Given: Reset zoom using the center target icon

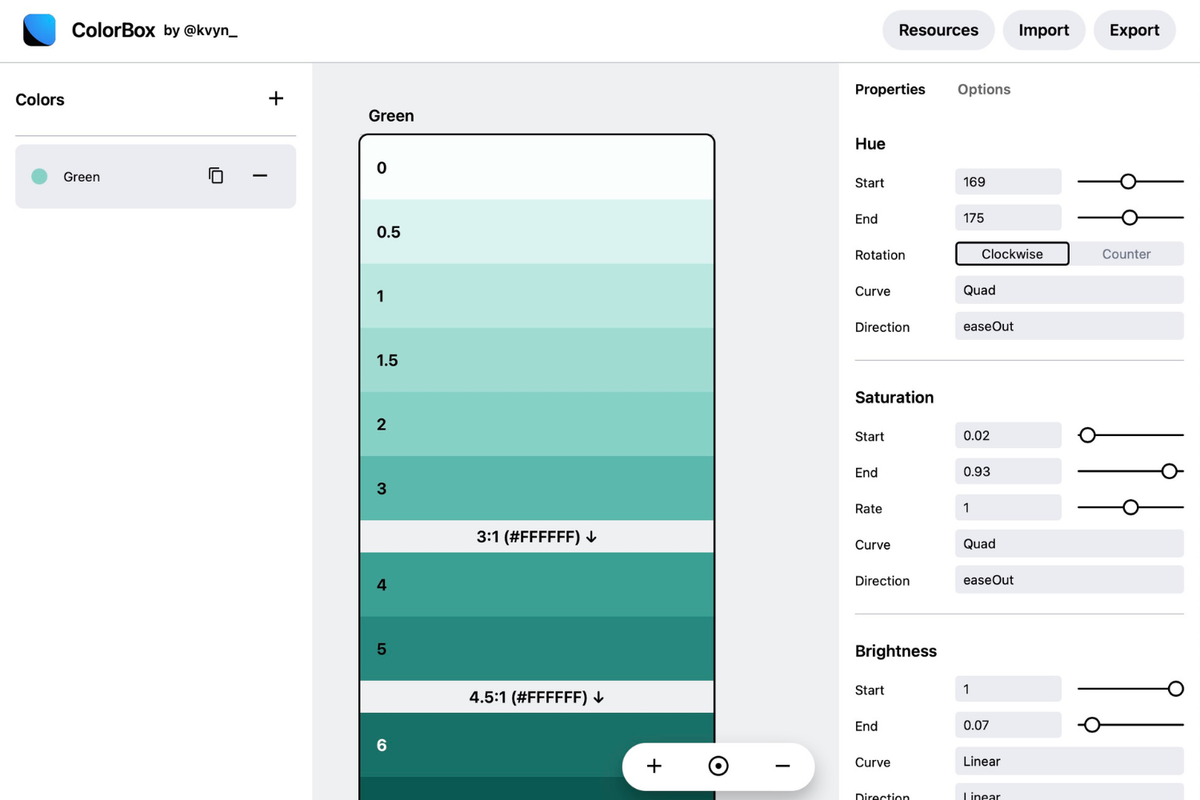Looking at the screenshot, I should [x=718, y=766].
